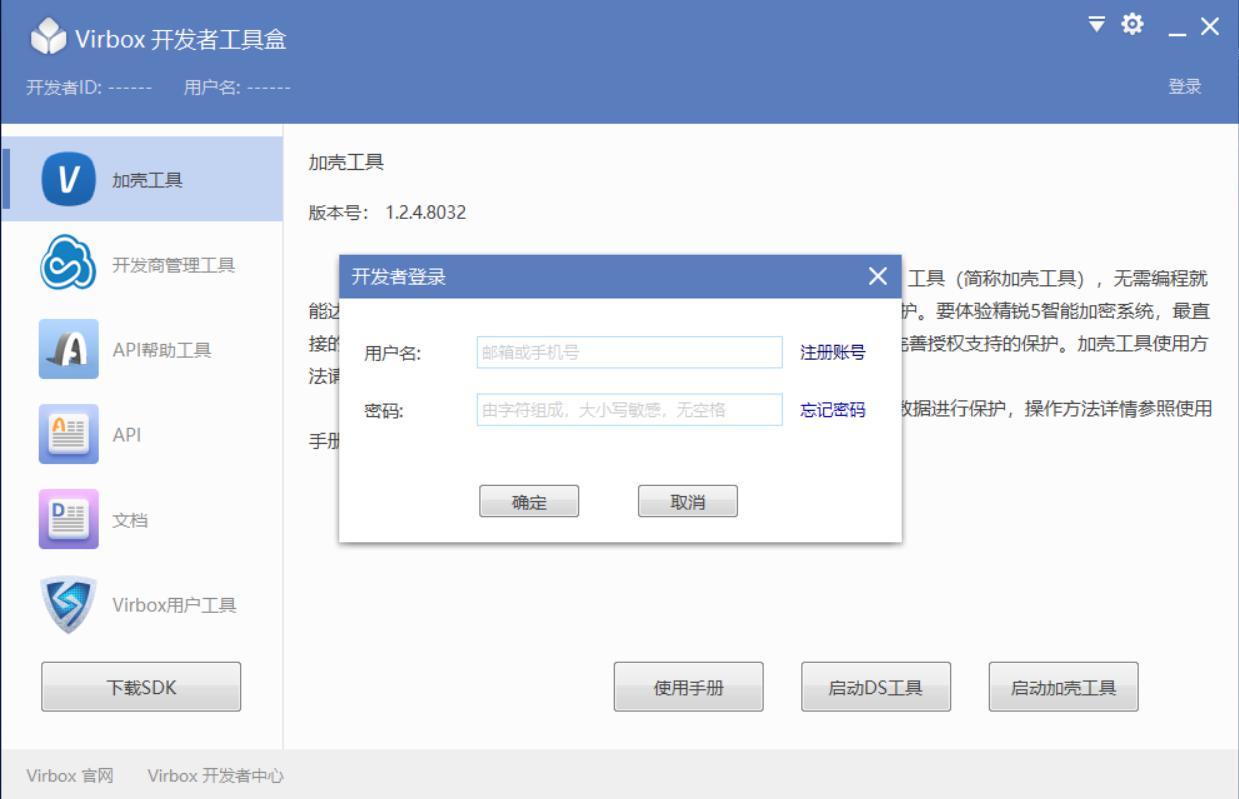Select the 文档 icon in sidebar
1239x799 pixels.
tap(68, 519)
